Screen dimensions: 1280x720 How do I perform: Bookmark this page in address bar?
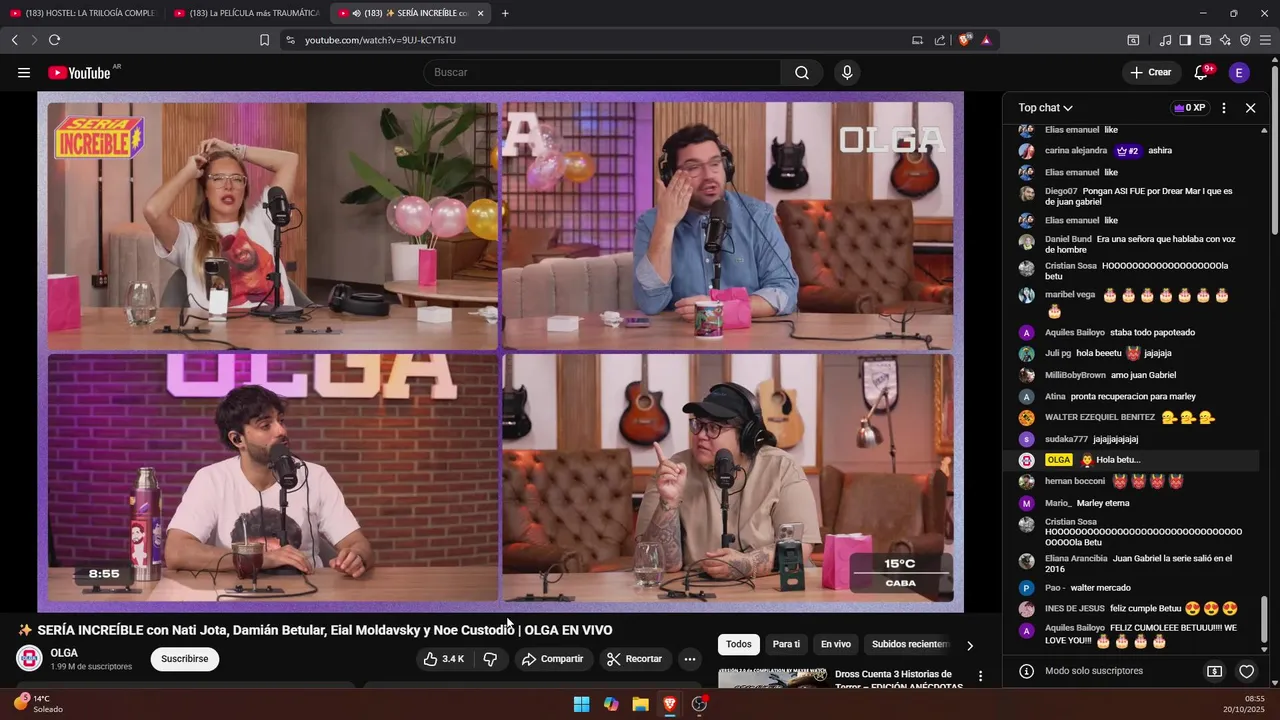264,40
